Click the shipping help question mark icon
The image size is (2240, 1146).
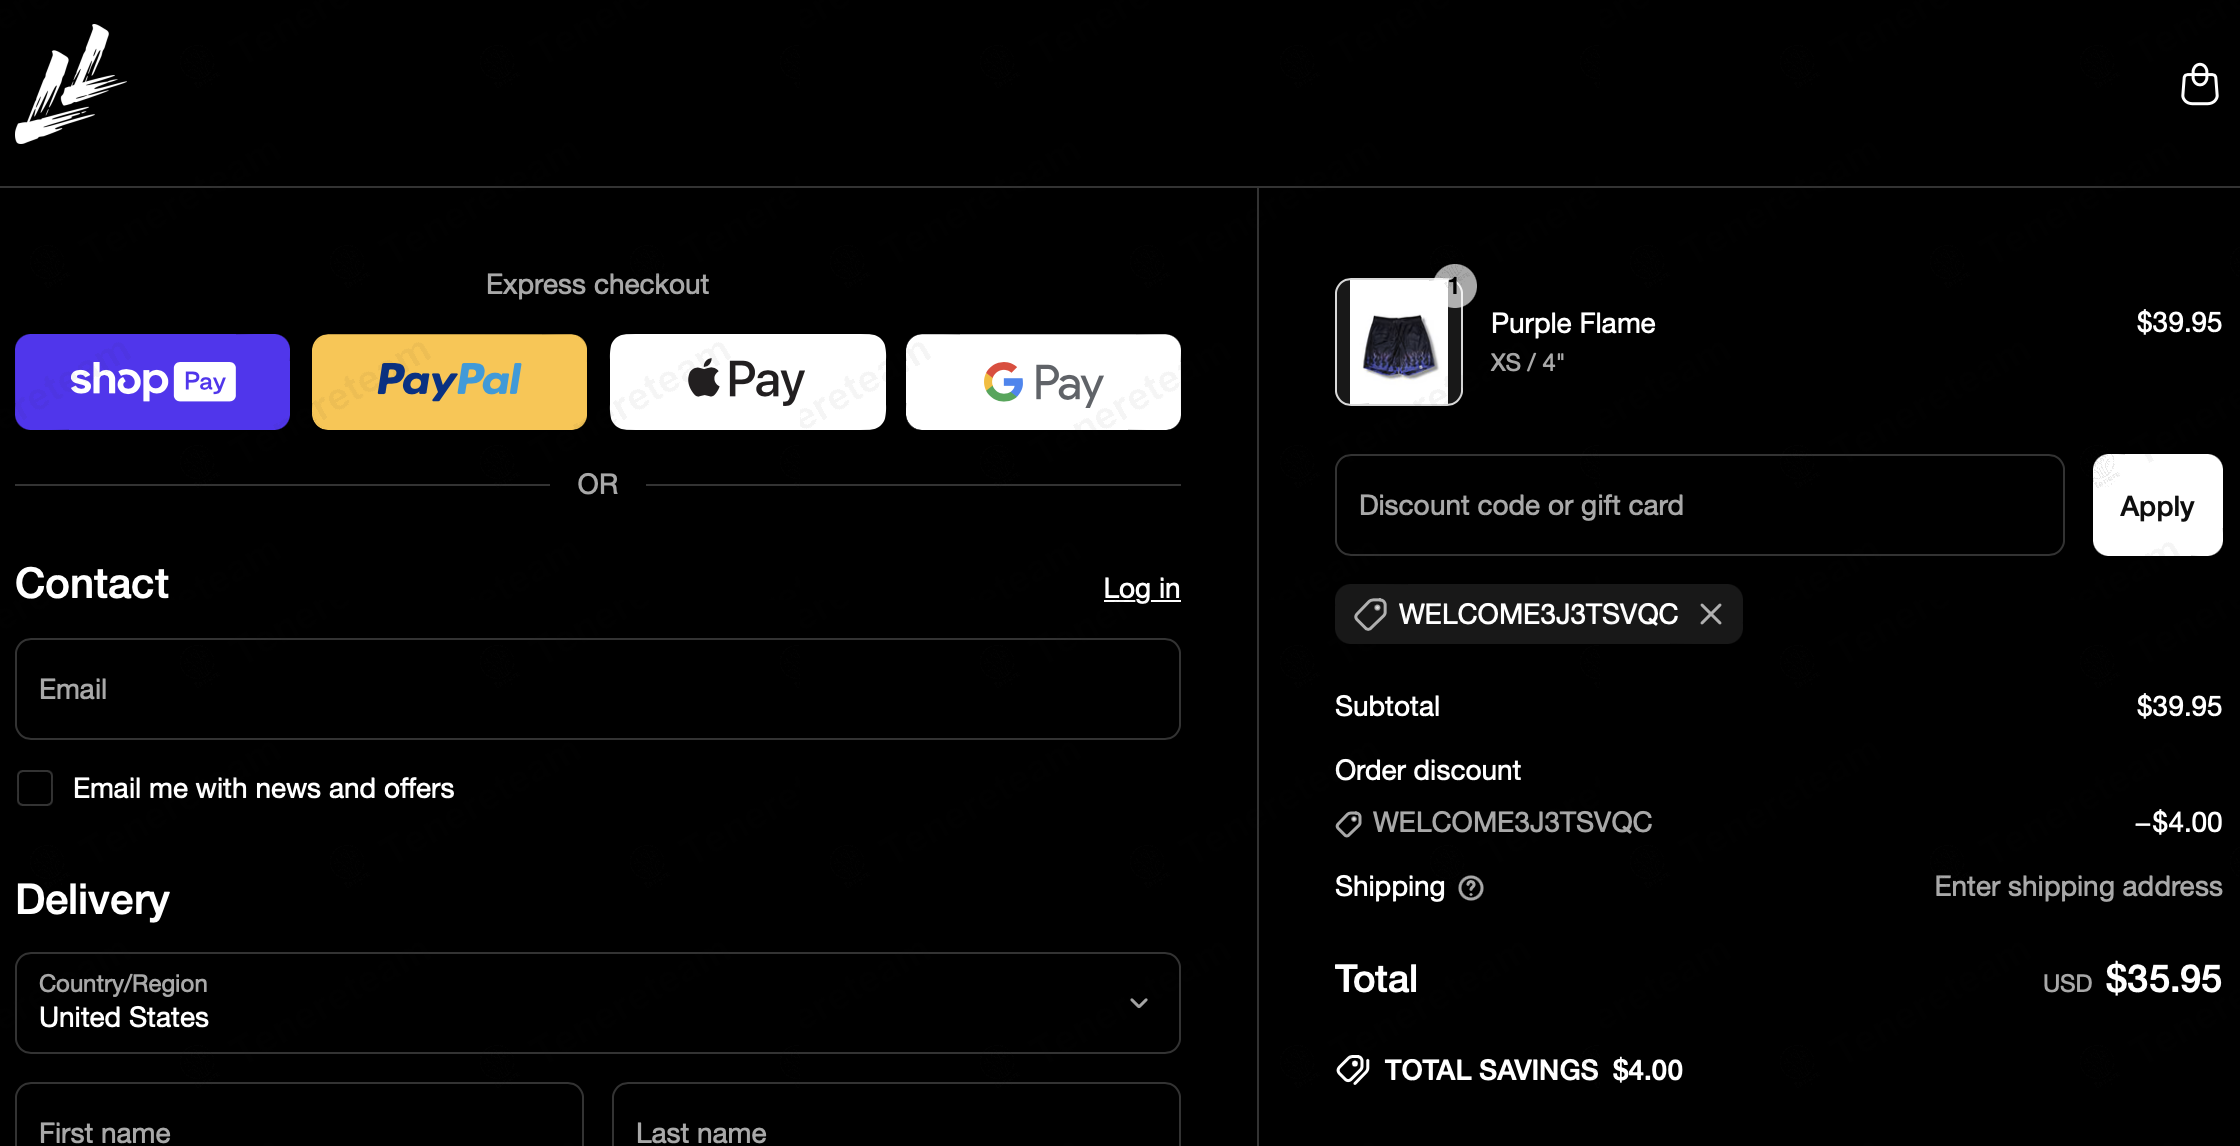click(x=1471, y=888)
